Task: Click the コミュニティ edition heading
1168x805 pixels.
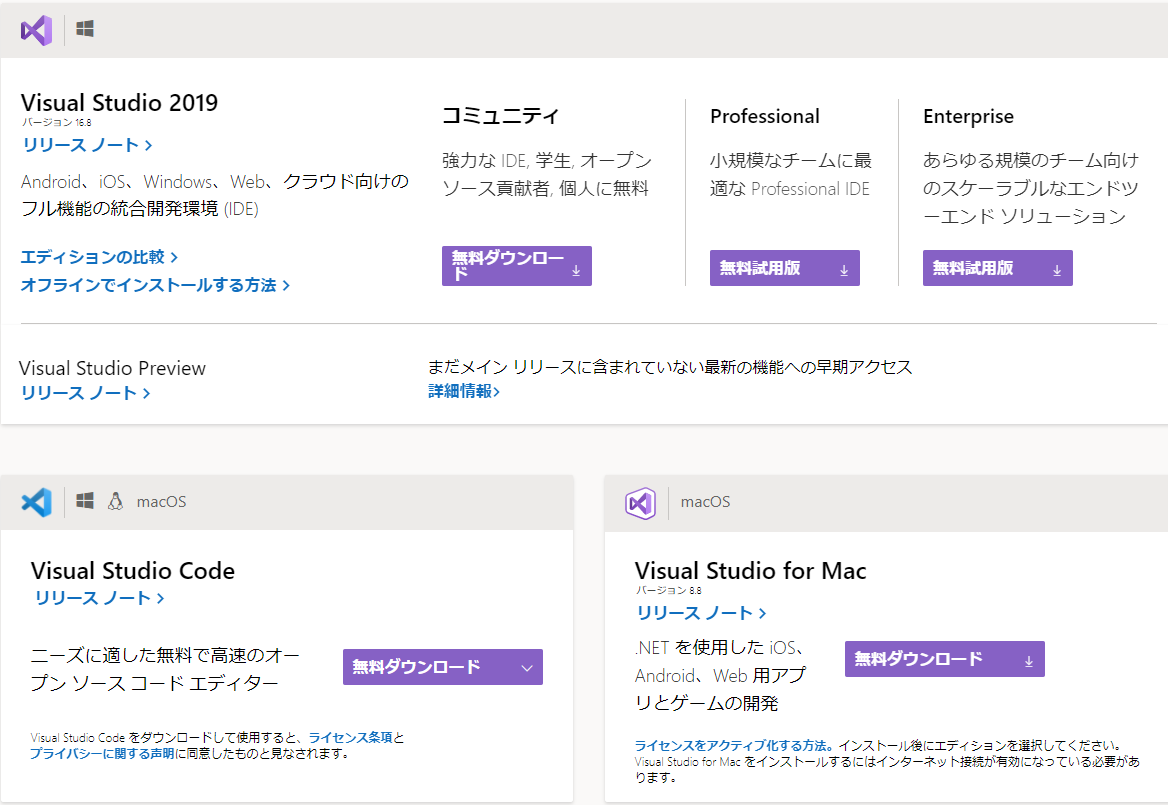Action: pyautogui.click(x=500, y=116)
